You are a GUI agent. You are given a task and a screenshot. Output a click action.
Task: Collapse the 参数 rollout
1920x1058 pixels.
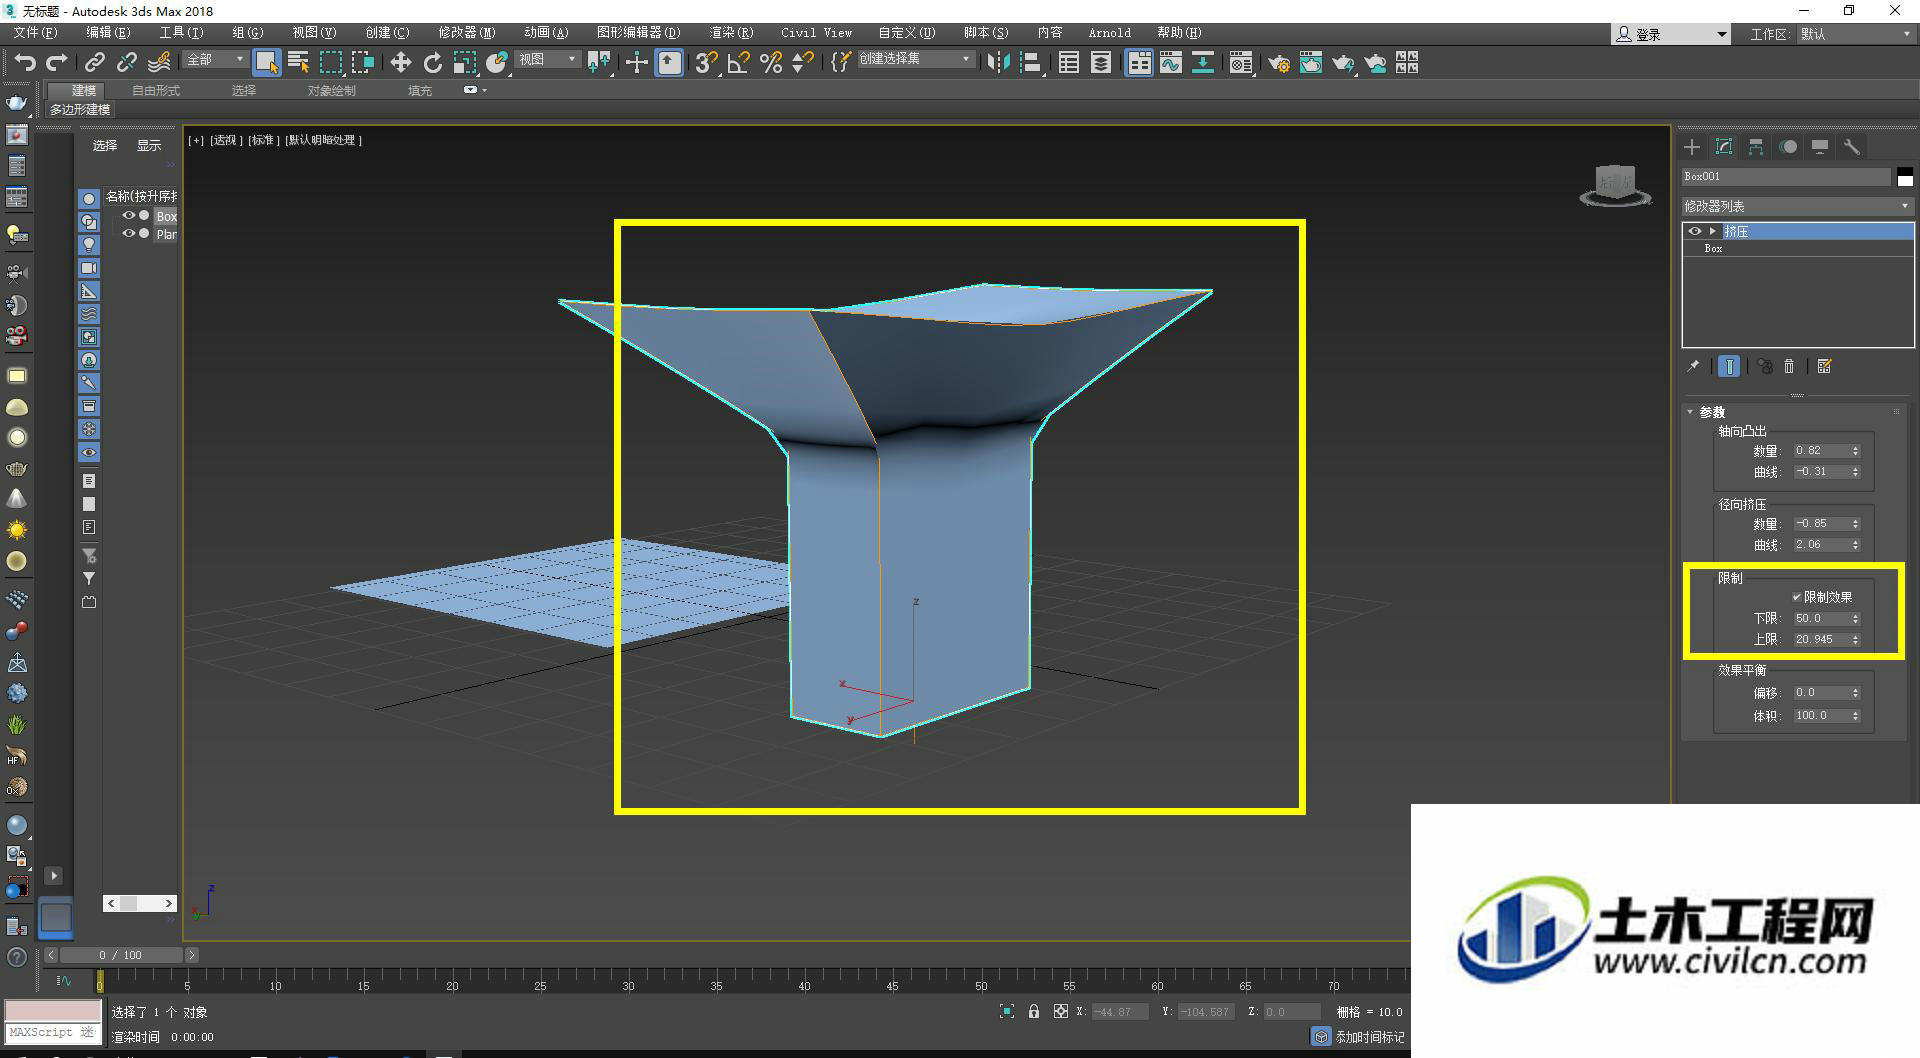(1690, 412)
